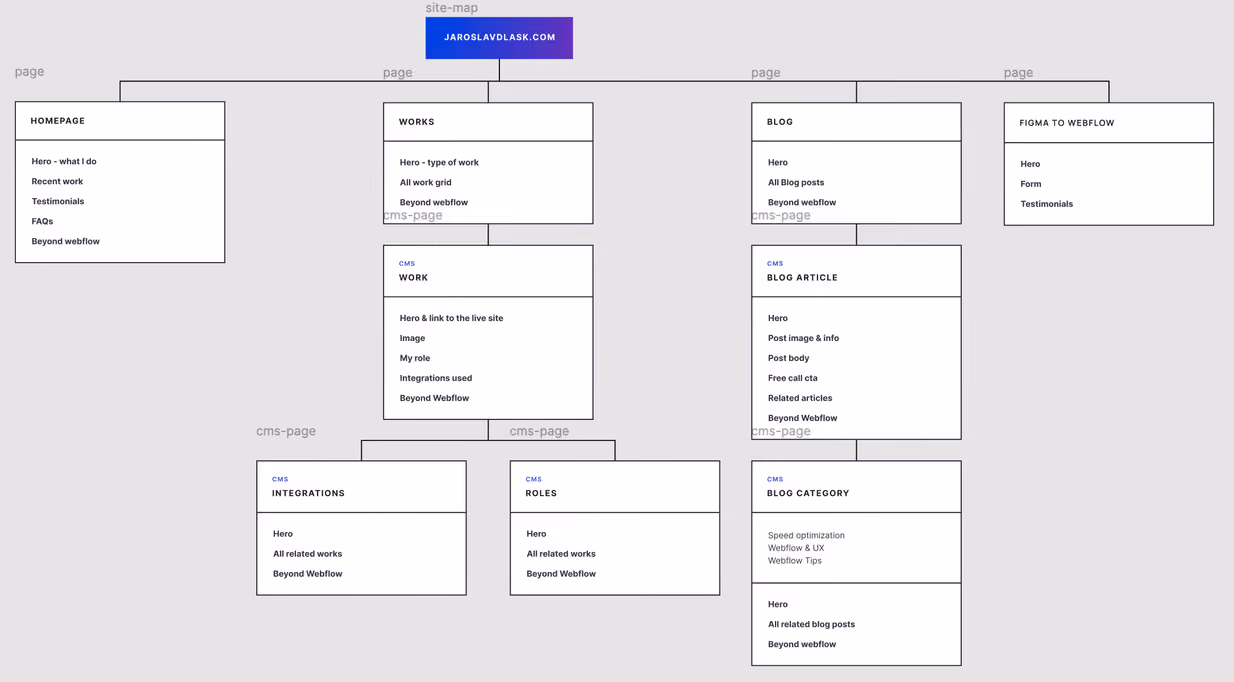The image size is (1234, 682).
Task: Select 'Beyond webflow' in Blog Category card
Action: 802,644
